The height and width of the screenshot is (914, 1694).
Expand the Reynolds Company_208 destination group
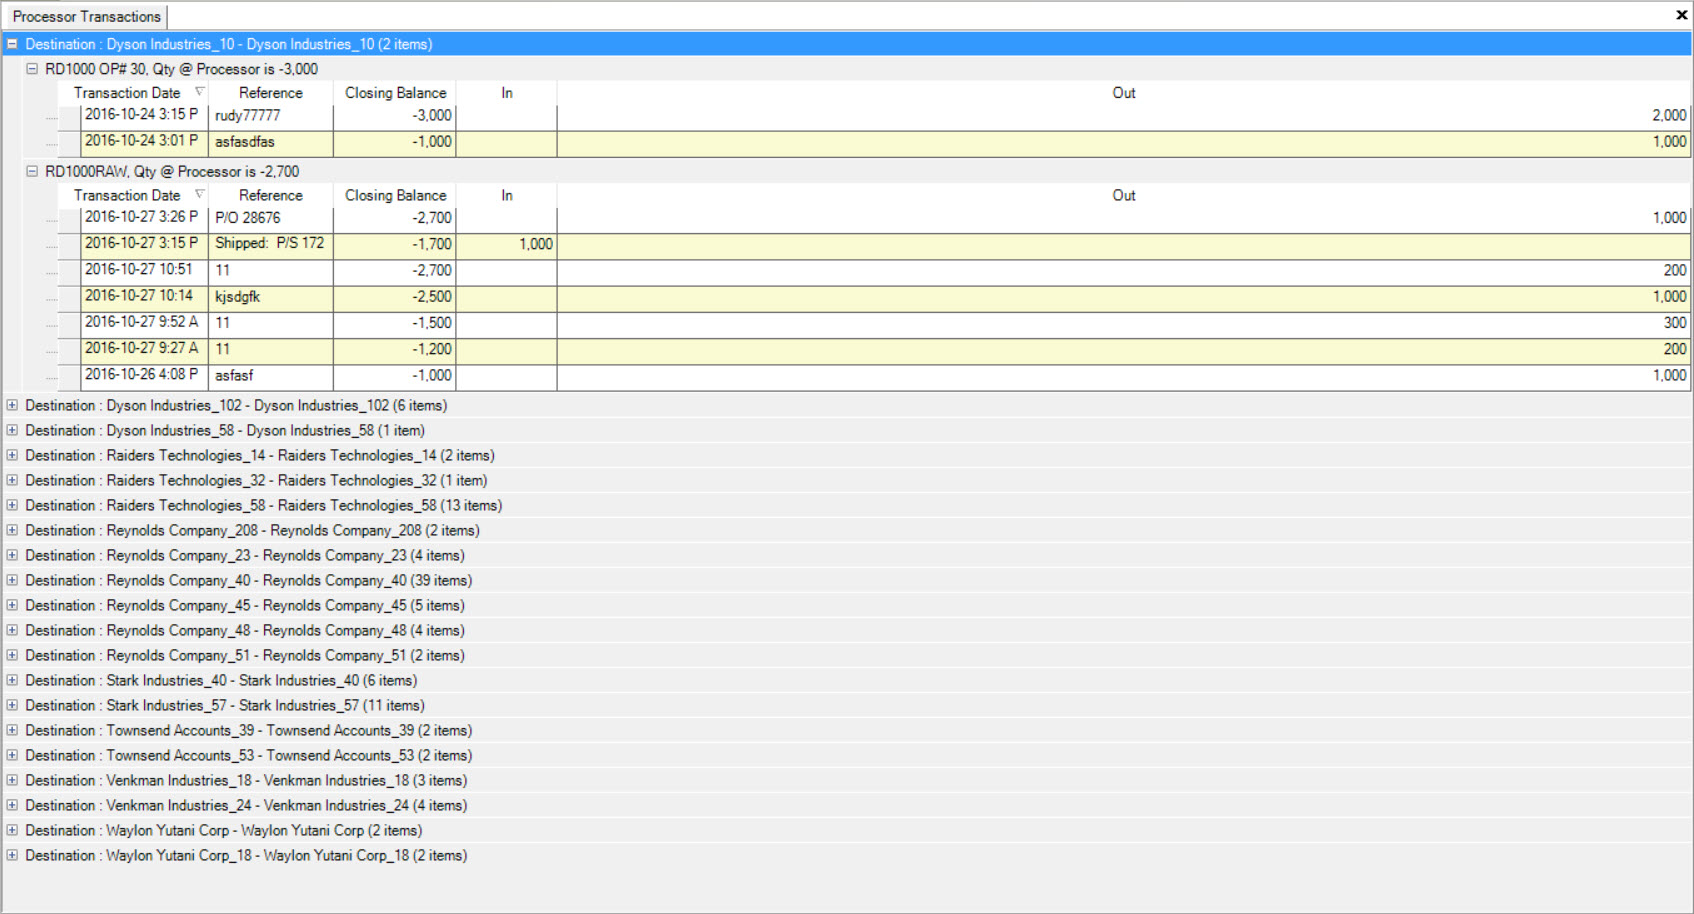pyautogui.click(x=12, y=530)
